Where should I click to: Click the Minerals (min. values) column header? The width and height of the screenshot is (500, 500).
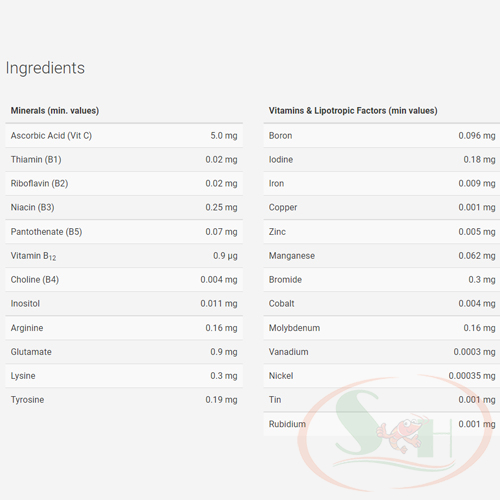(x=55, y=111)
